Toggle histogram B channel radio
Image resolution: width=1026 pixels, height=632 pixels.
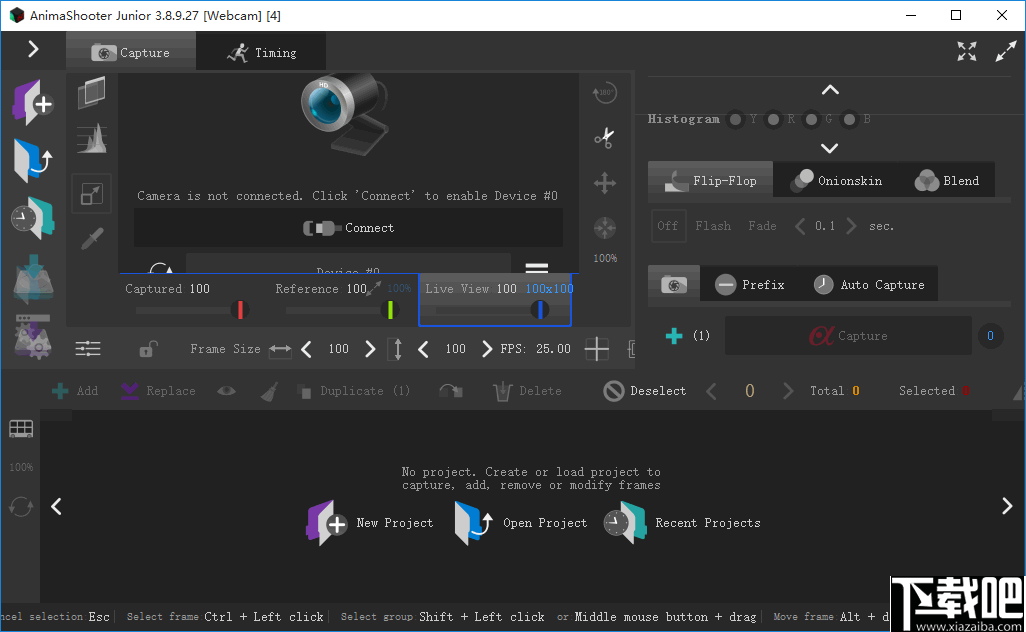point(849,119)
